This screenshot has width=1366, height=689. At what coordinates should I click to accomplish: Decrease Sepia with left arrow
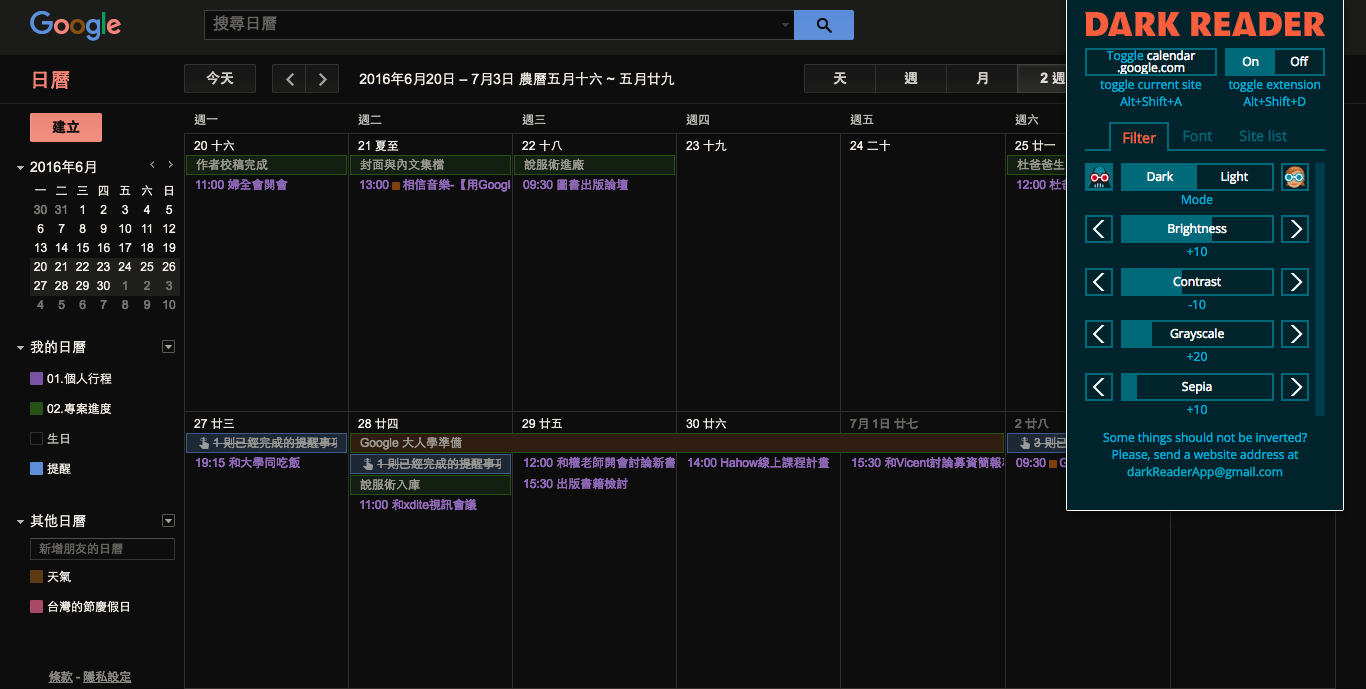[1099, 387]
